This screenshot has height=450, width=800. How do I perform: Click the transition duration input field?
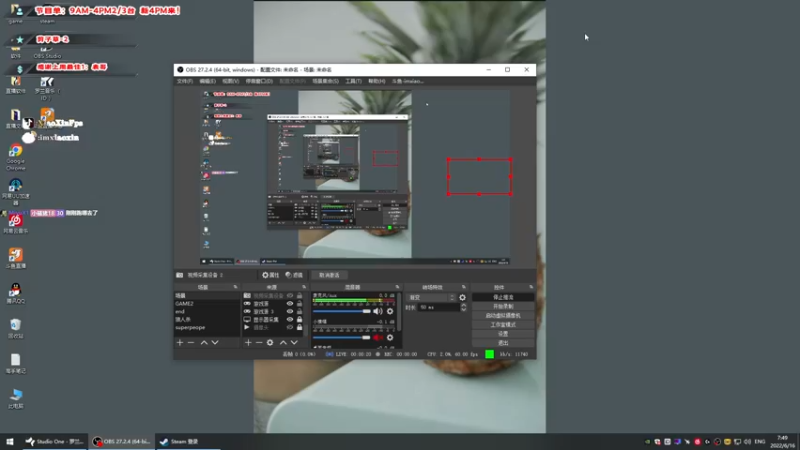coord(438,307)
